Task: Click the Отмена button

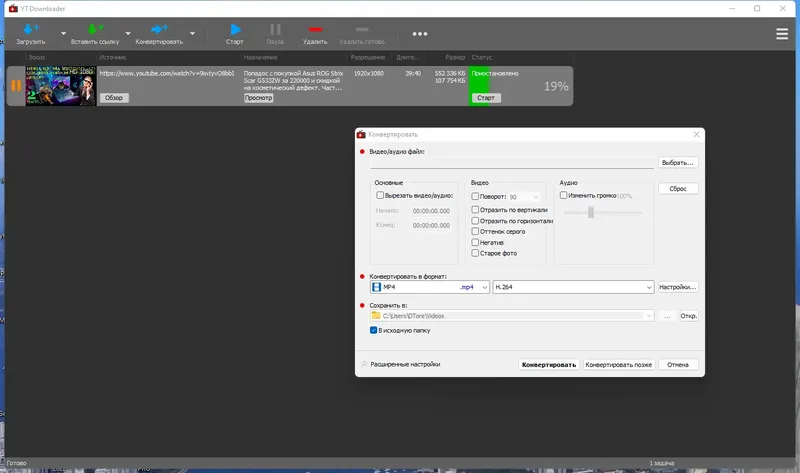Action: tap(678, 365)
